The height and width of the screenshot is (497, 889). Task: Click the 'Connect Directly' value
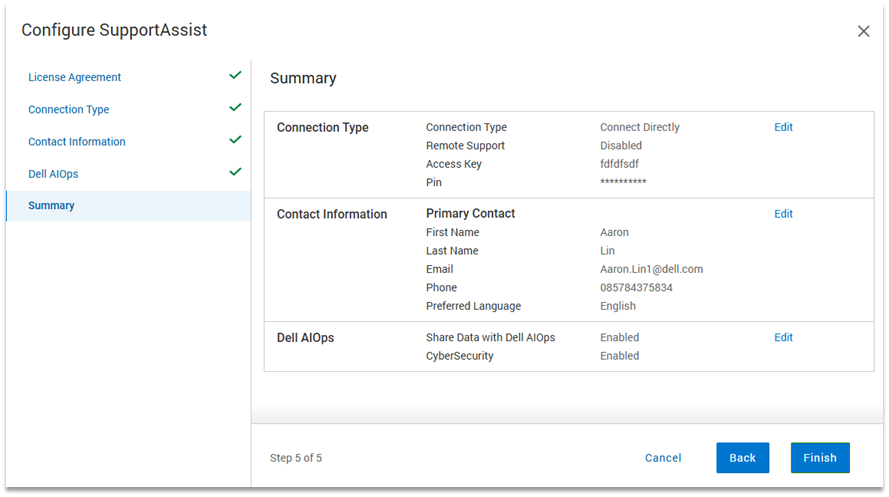tap(640, 127)
